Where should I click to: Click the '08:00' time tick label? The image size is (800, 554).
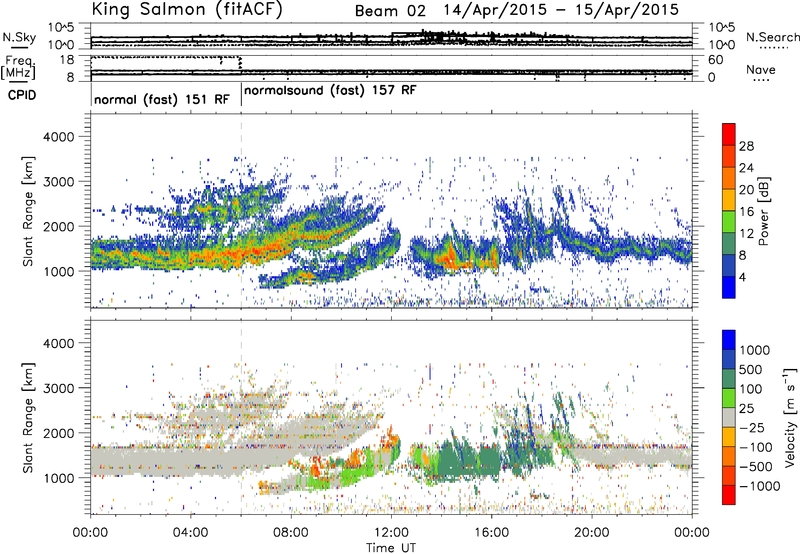[291, 533]
